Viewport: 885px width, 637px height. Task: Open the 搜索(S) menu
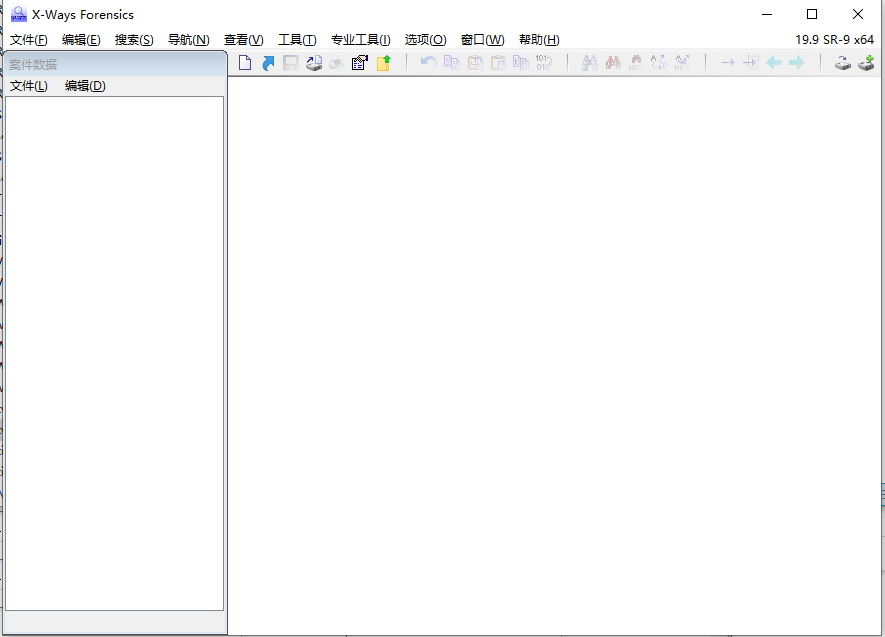[x=134, y=39]
